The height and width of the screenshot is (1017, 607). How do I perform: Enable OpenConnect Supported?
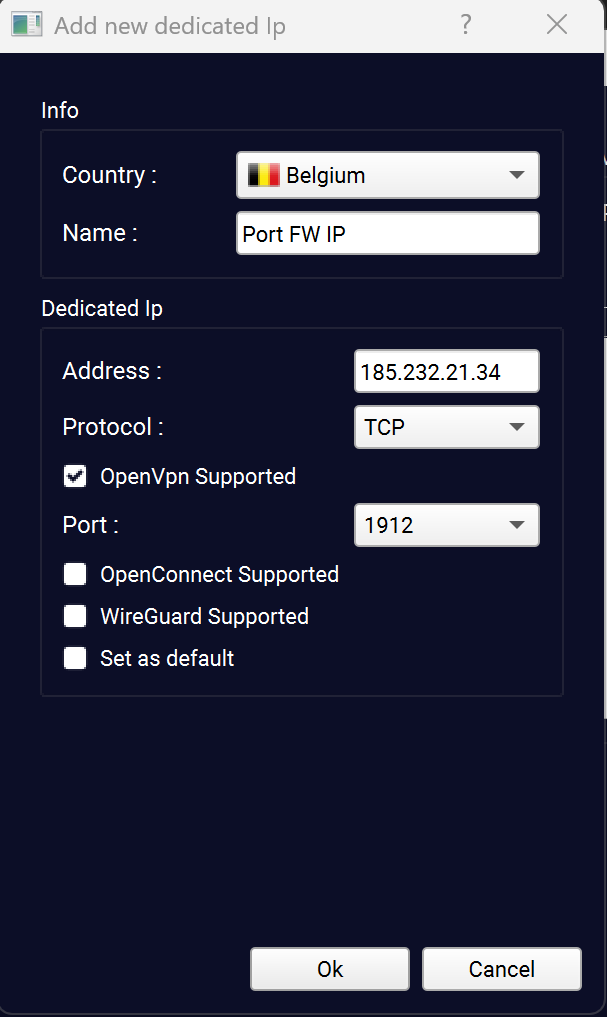tap(75, 574)
